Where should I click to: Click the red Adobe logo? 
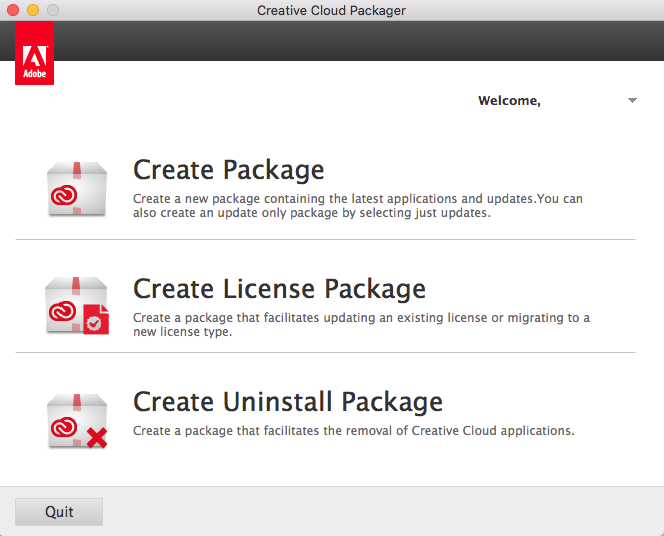click(34, 53)
